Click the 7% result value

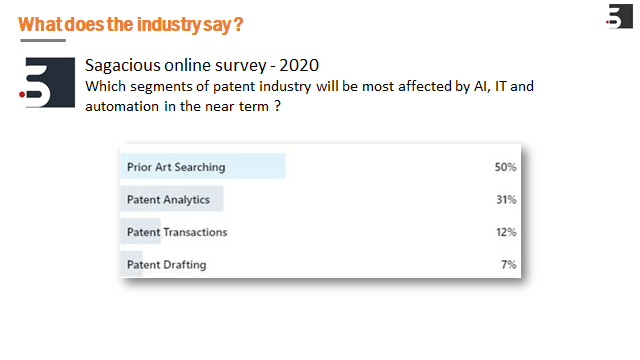click(509, 264)
